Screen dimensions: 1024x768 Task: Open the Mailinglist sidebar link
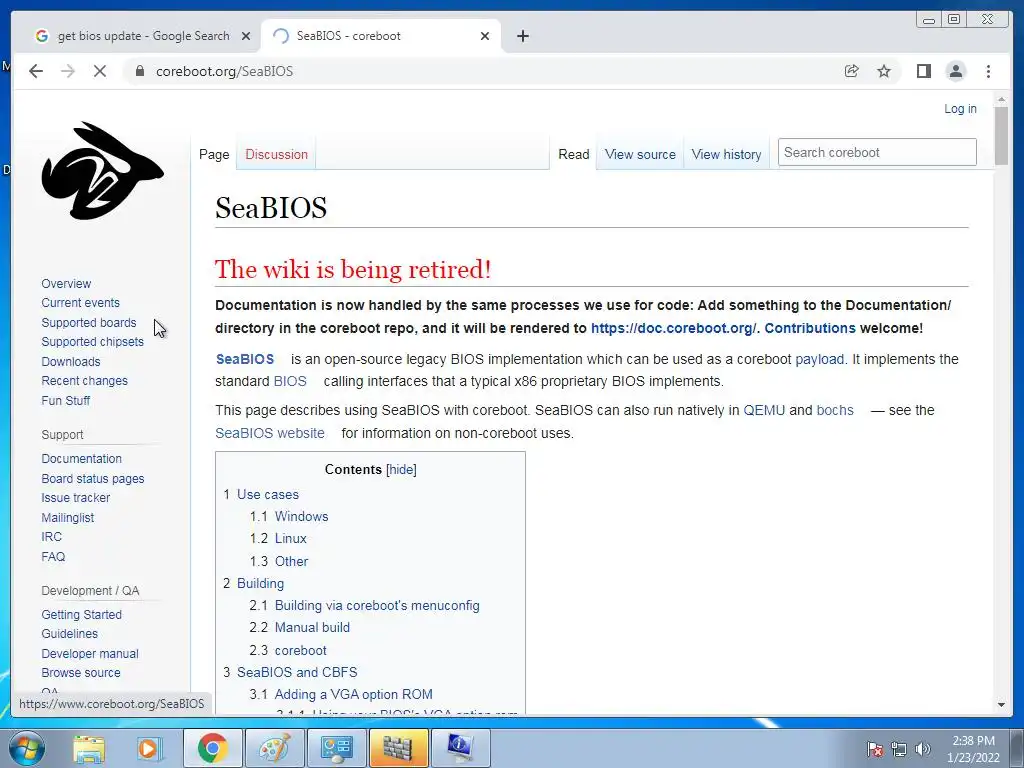tap(68, 517)
